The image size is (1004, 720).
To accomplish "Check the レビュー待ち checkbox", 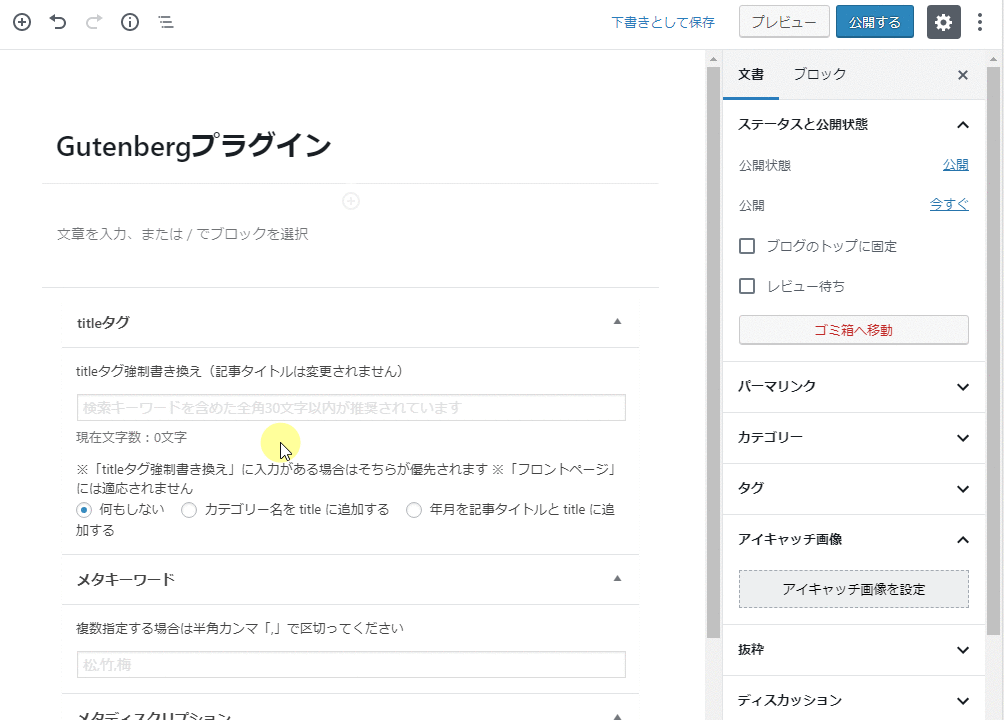I will [747, 286].
